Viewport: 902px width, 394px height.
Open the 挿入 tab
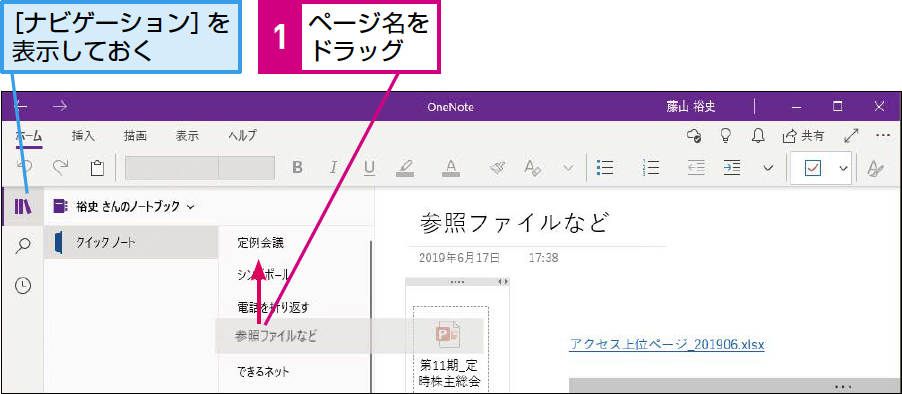pos(83,136)
